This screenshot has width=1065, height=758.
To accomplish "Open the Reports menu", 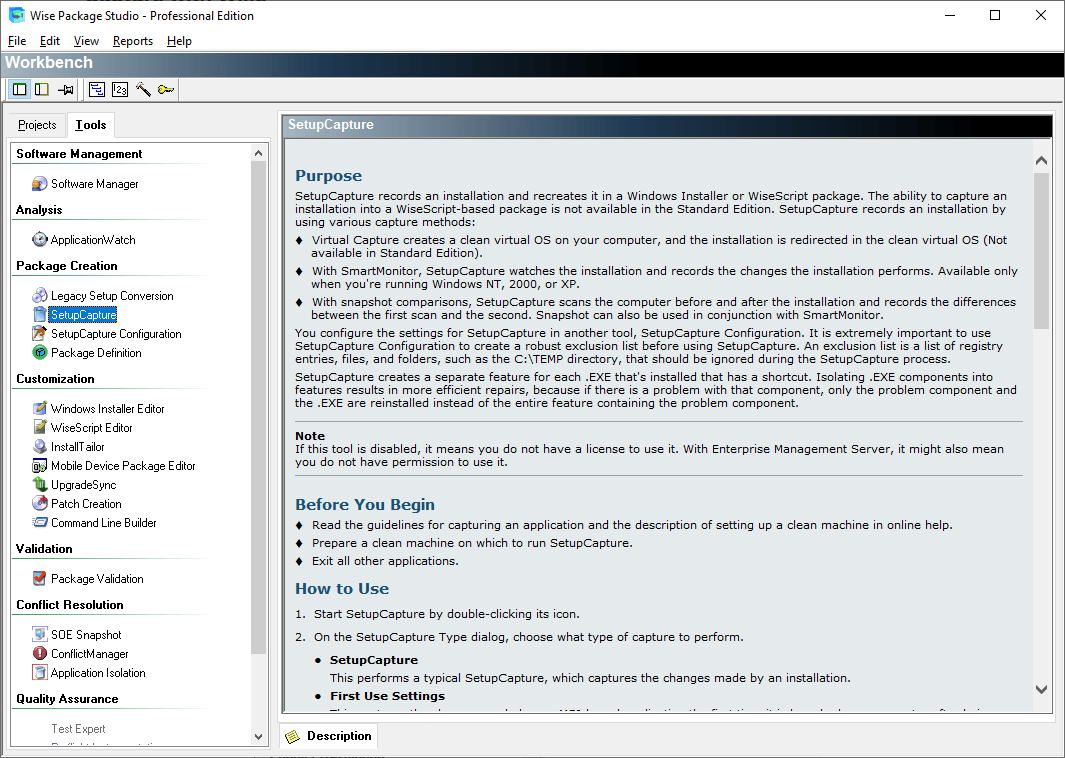I will 132,41.
